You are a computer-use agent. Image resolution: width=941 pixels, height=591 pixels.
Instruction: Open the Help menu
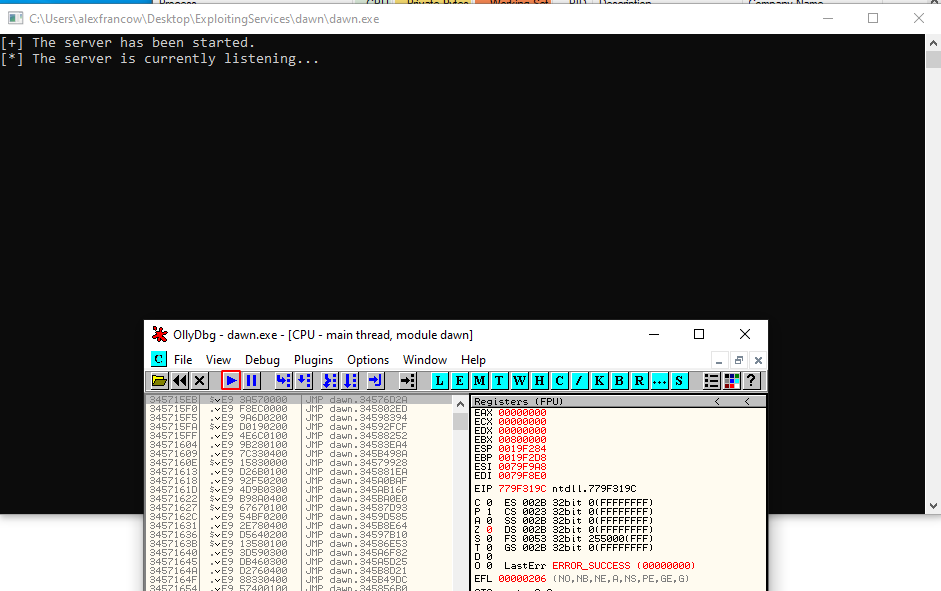(x=474, y=360)
